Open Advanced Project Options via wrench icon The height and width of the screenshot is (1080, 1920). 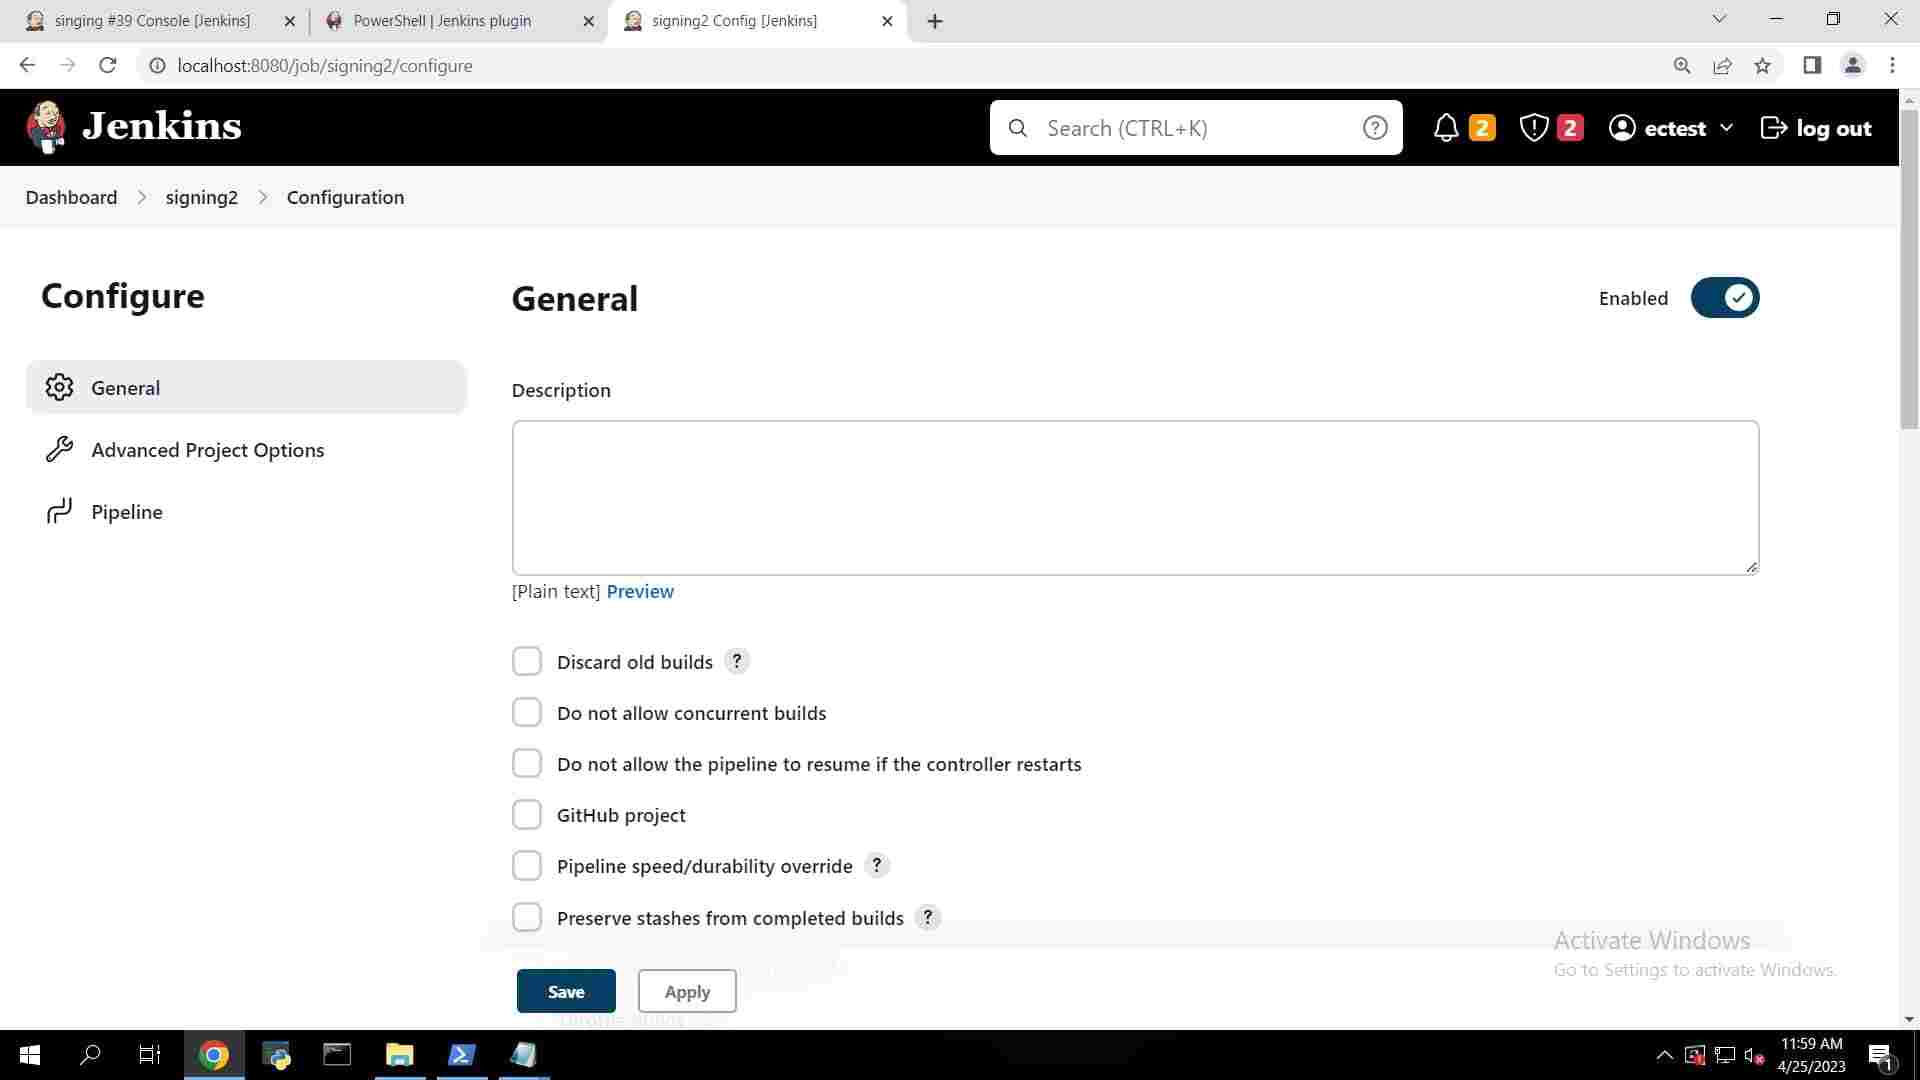tap(60, 449)
